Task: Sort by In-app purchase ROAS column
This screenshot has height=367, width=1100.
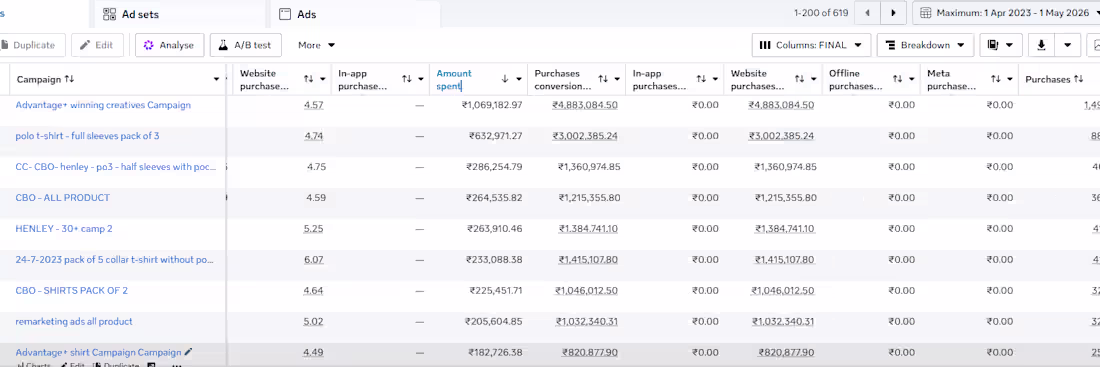Action: point(407,79)
